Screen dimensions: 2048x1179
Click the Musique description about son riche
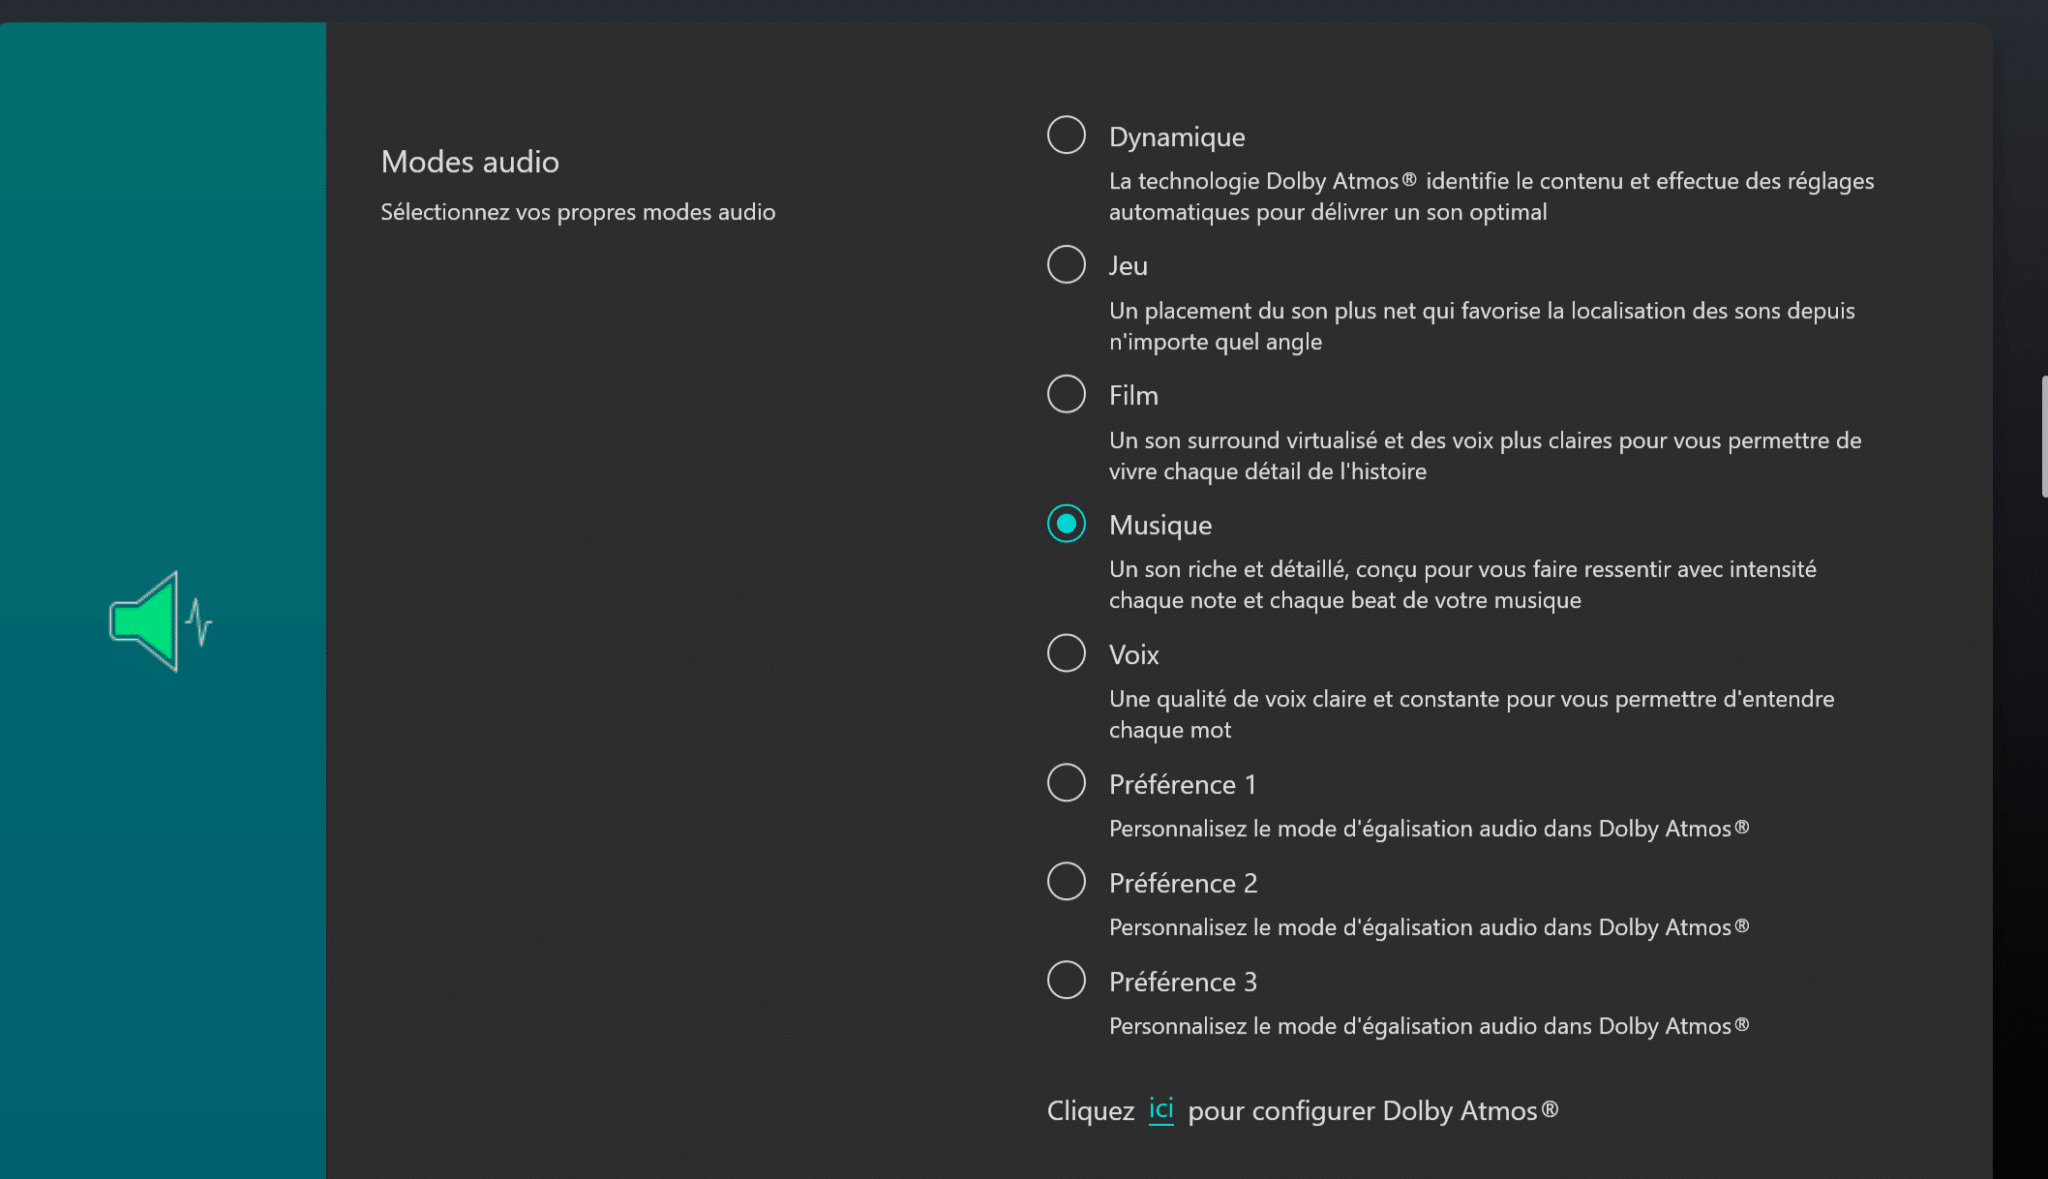pos(1463,585)
